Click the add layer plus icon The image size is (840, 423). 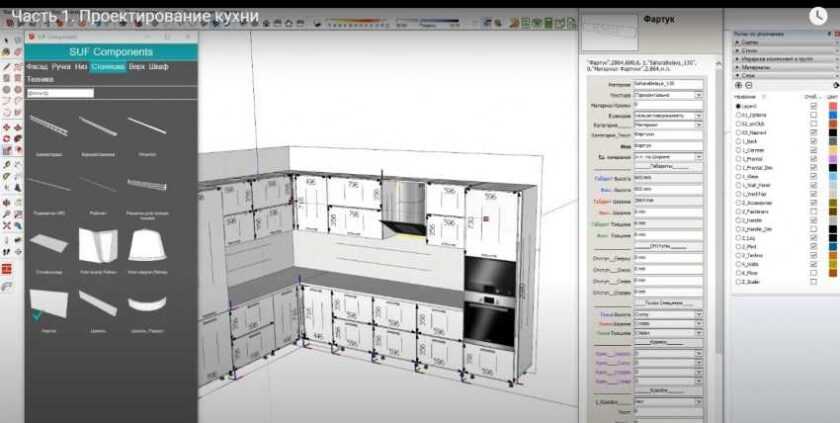coord(738,86)
